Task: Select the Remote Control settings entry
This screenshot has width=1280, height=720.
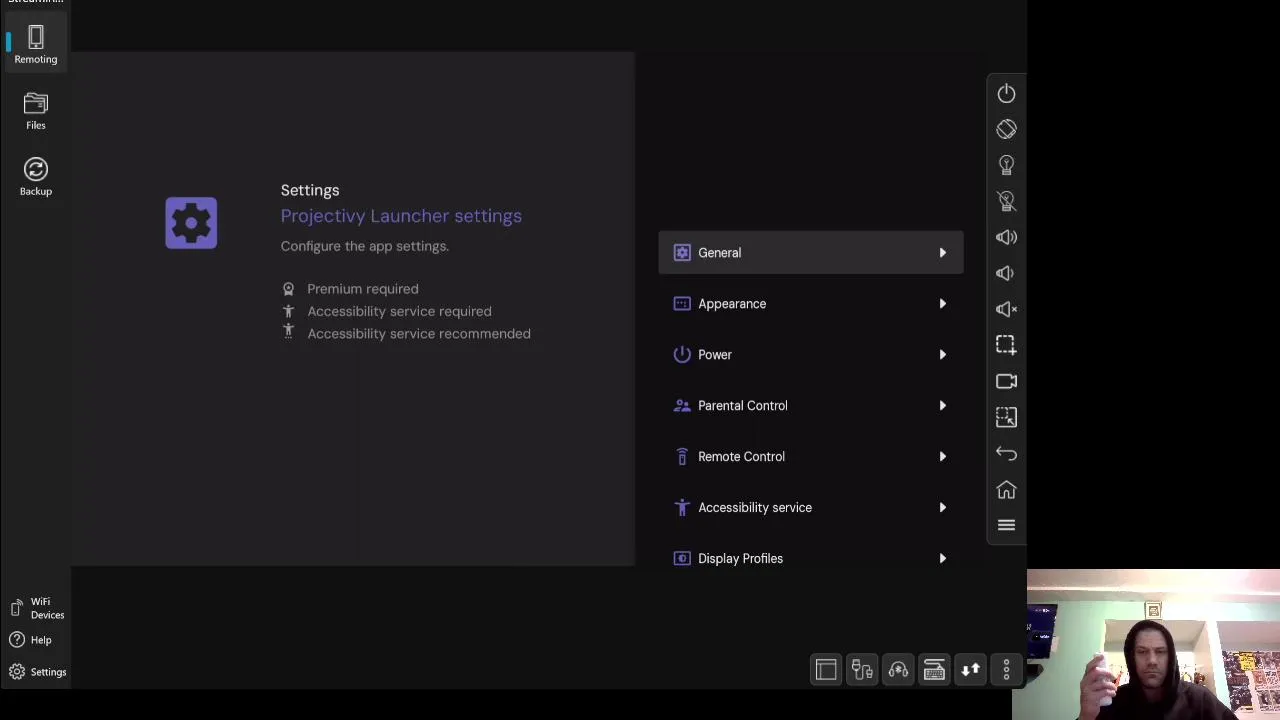Action: pyautogui.click(x=811, y=457)
